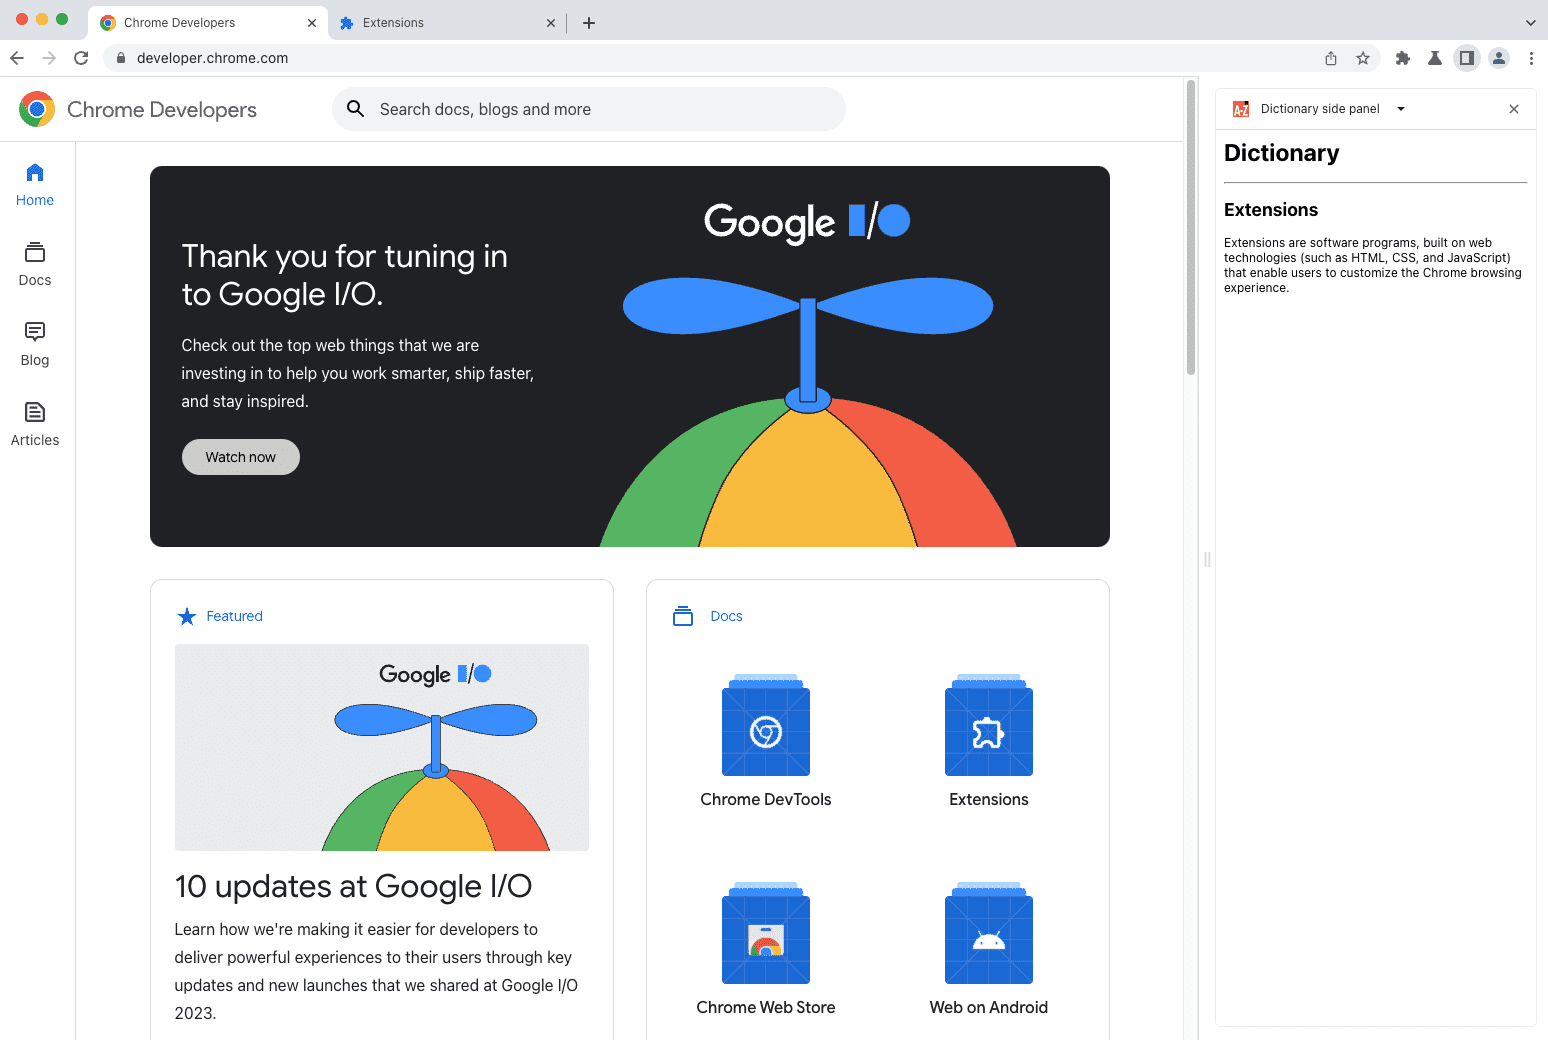The image size is (1548, 1040).
Task: Click the Watch now button
Action: (x=240, y=456)
